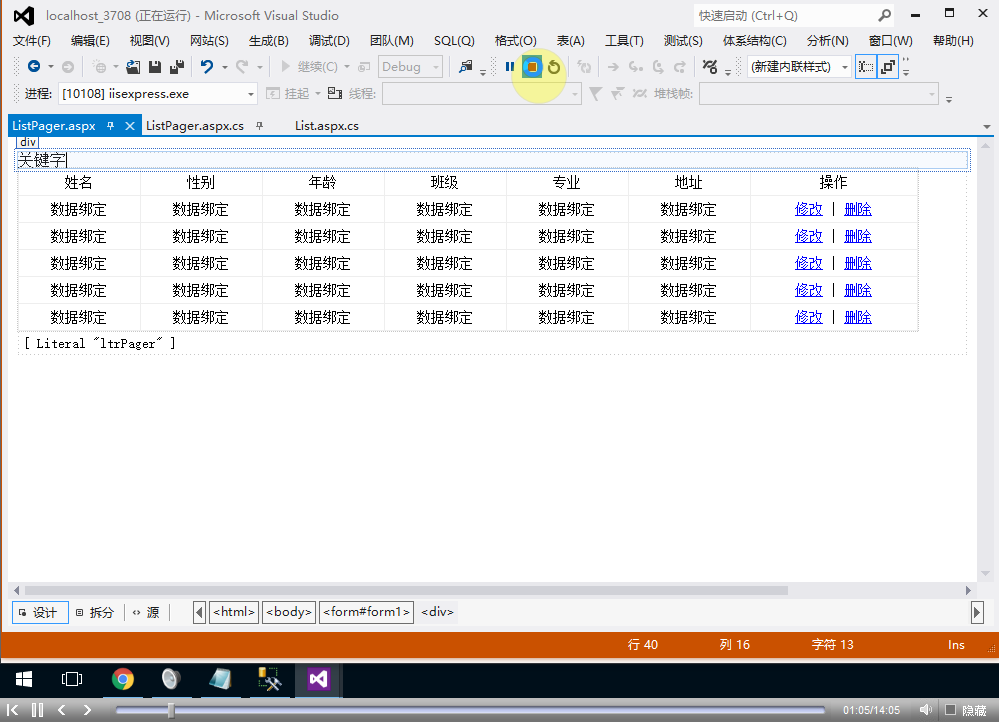Open Chrome from the taskbar
The image size is (999, 723).
click(122, 679)
